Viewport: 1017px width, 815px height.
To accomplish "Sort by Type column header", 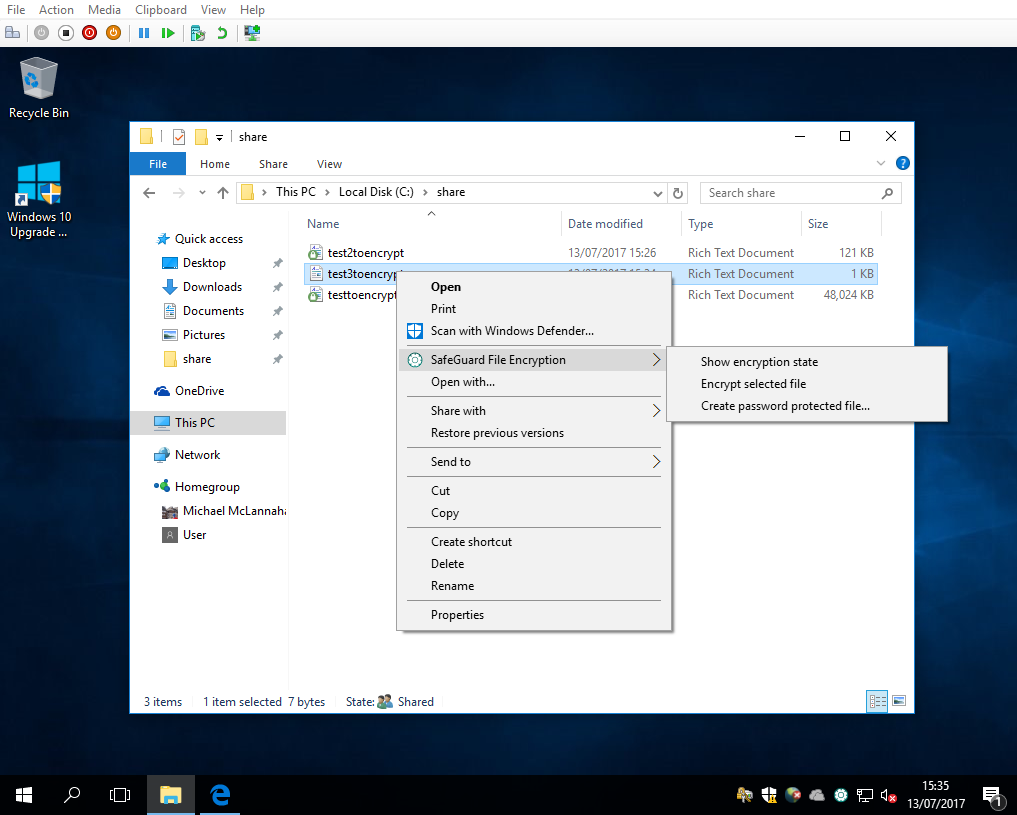I will 741,224.
